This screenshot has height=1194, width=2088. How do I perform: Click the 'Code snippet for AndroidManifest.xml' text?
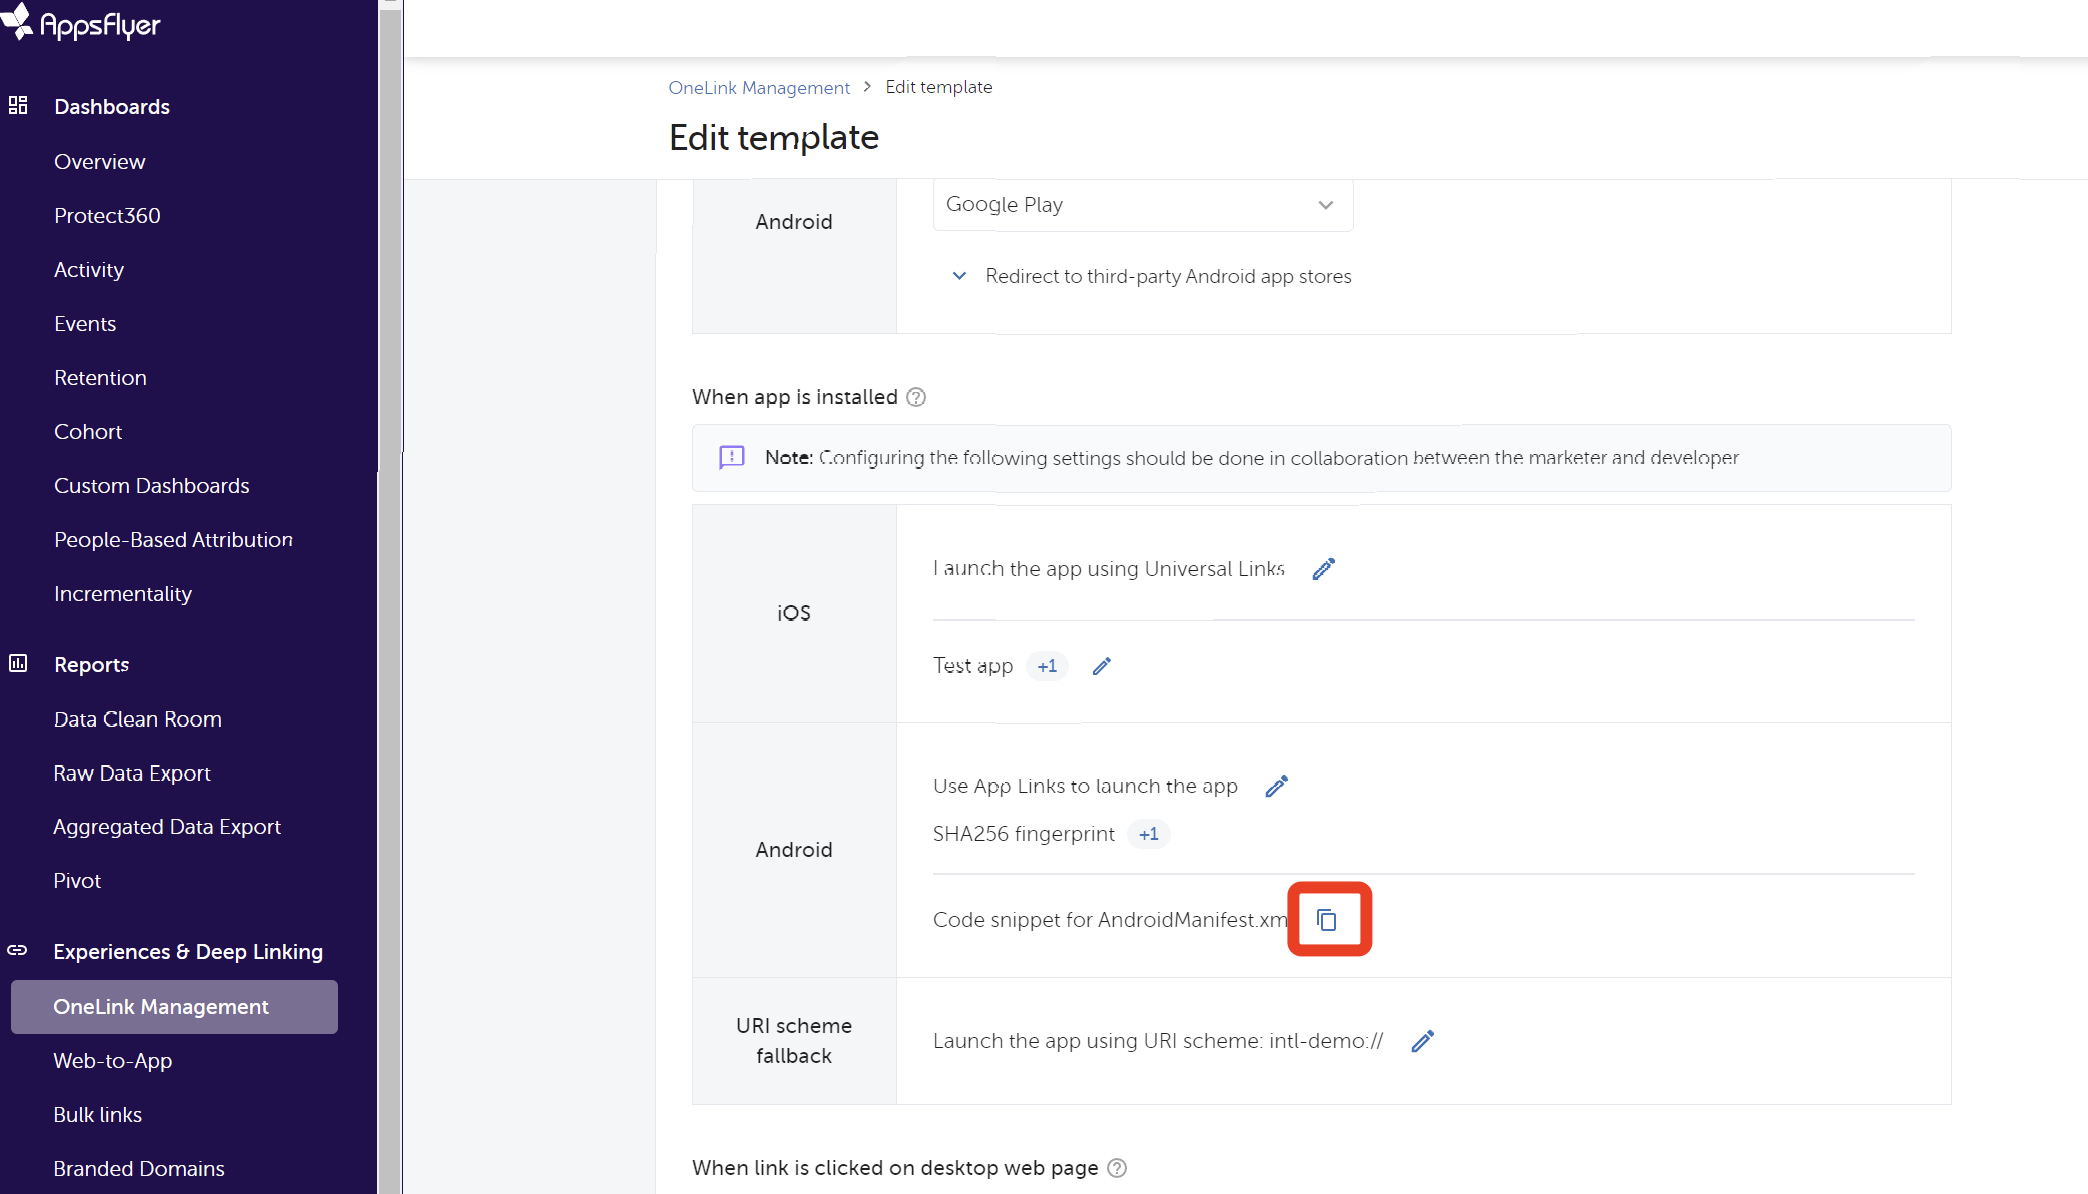(x=1110, y=919)
